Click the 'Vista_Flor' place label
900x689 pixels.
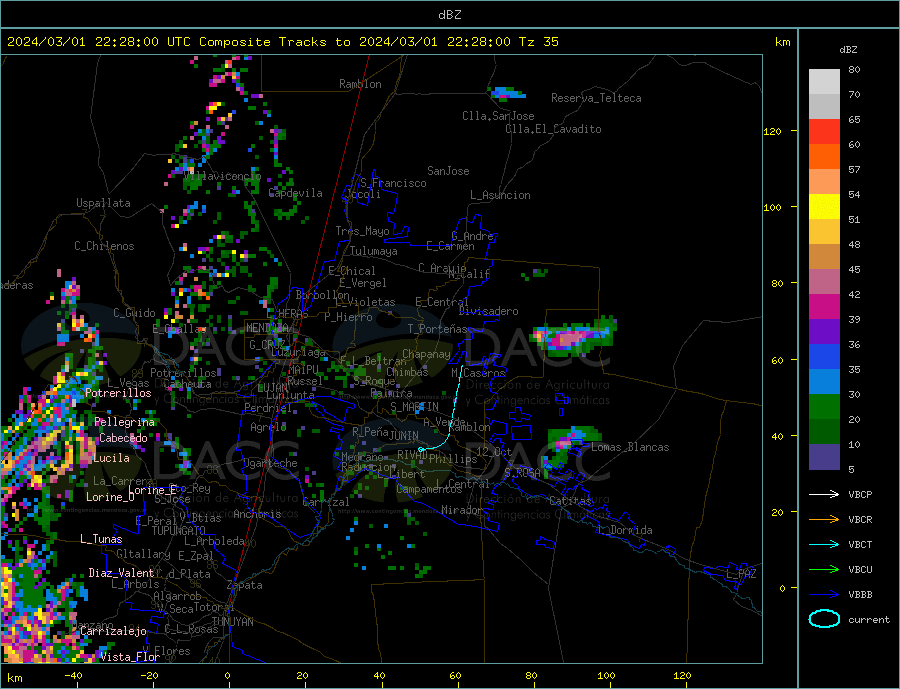click(129, 657)
